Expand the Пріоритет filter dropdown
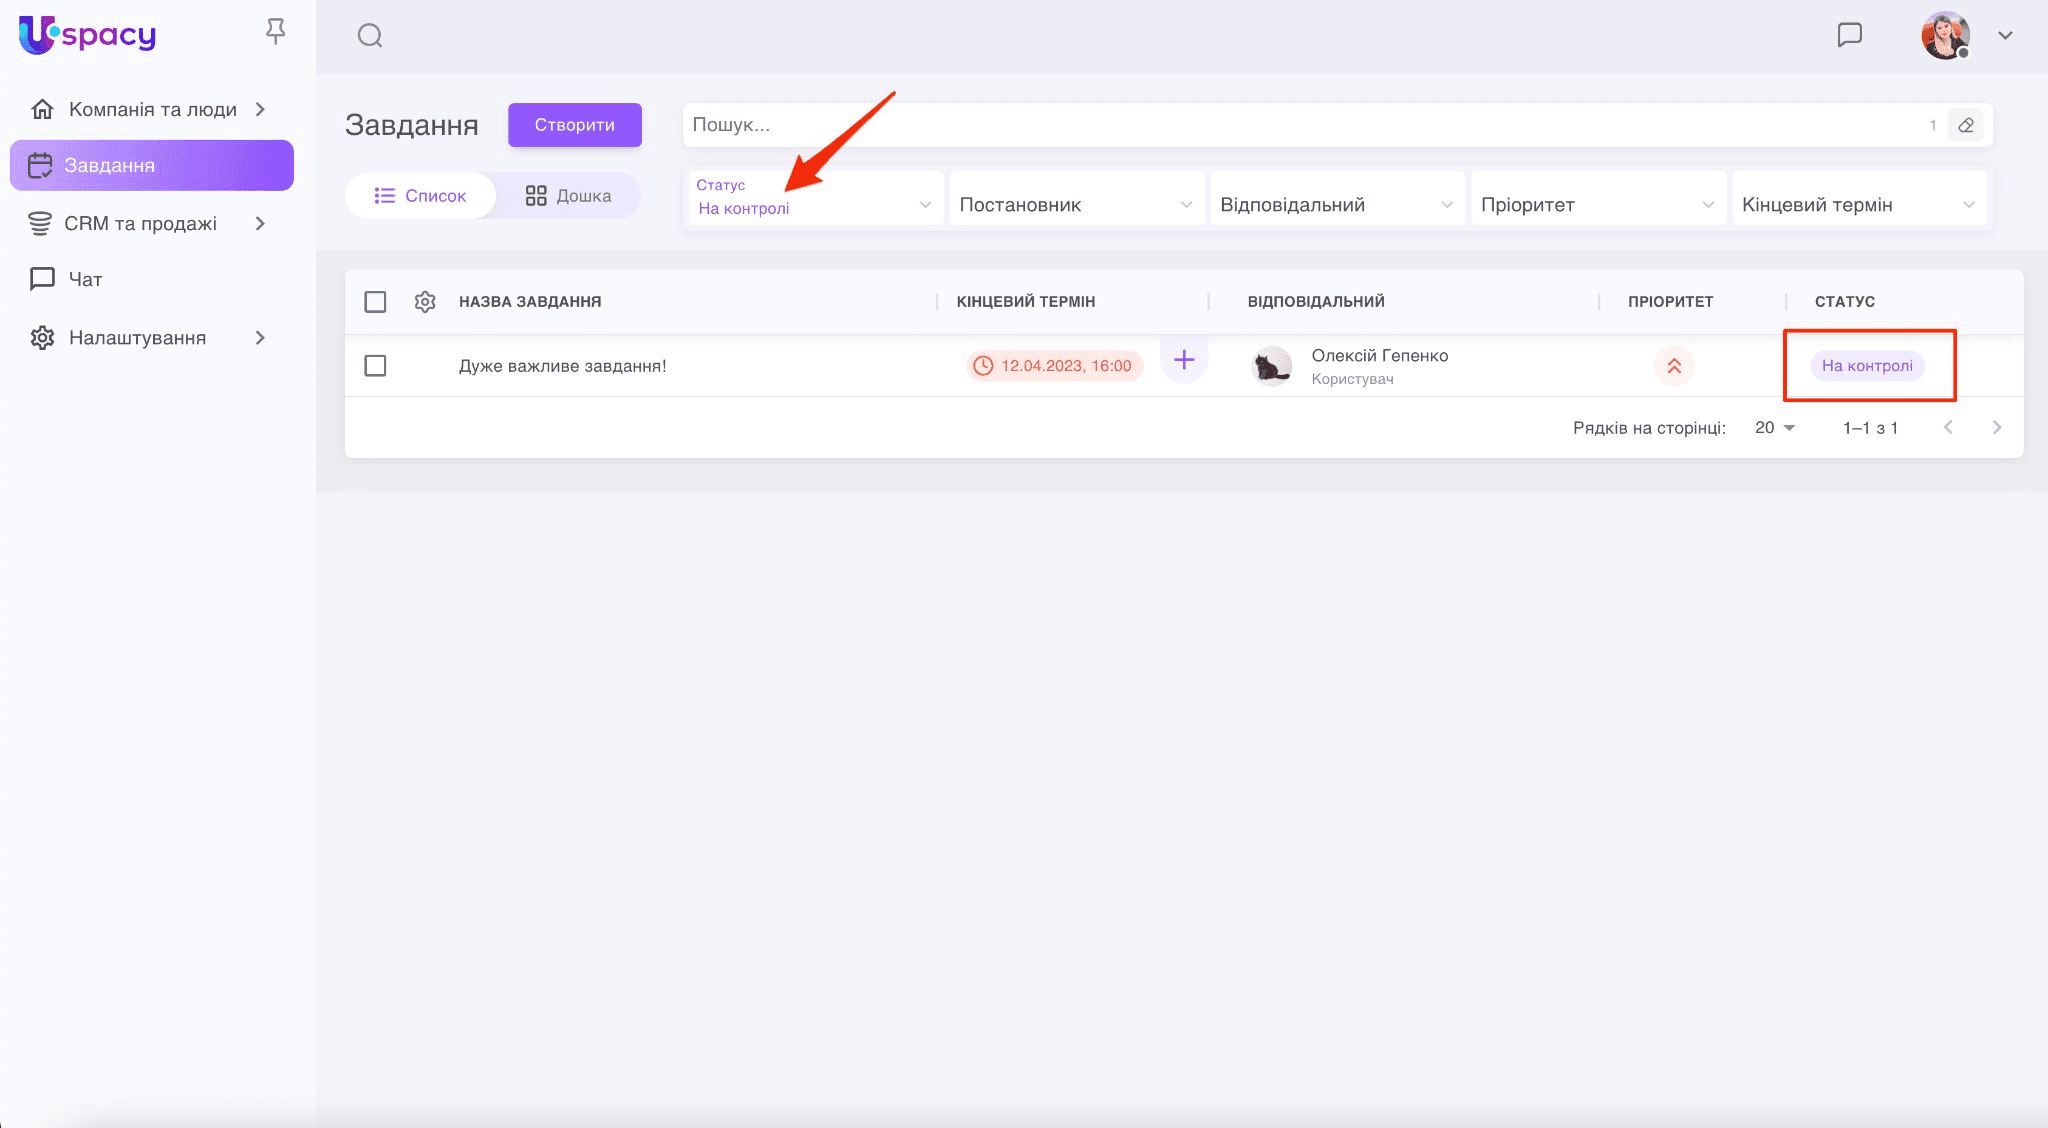The image size is (2048, 1128). (x=1597, y=205)
